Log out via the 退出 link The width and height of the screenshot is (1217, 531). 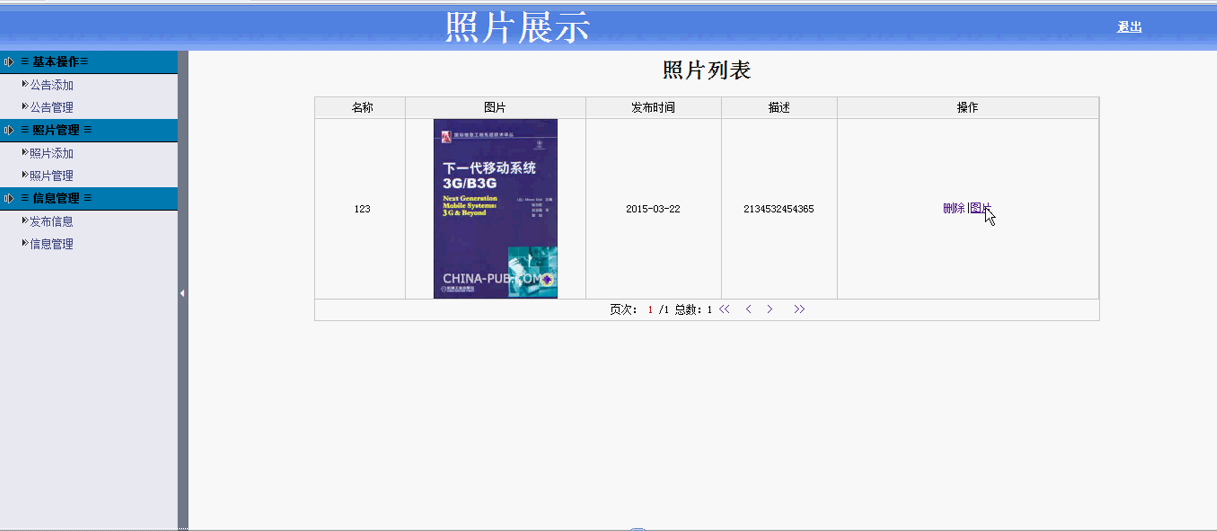[1129, 27]
